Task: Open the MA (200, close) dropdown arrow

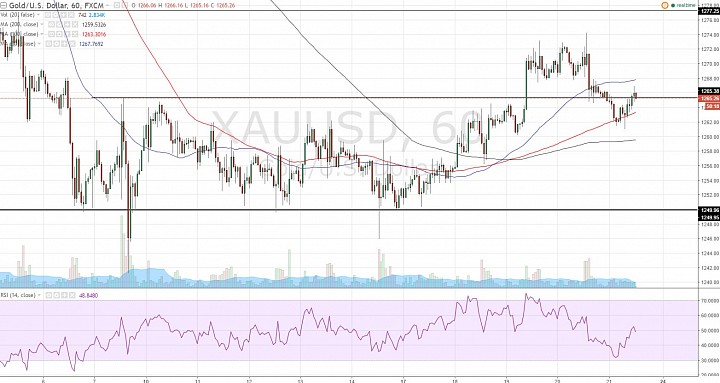Action: pos(42,24)
